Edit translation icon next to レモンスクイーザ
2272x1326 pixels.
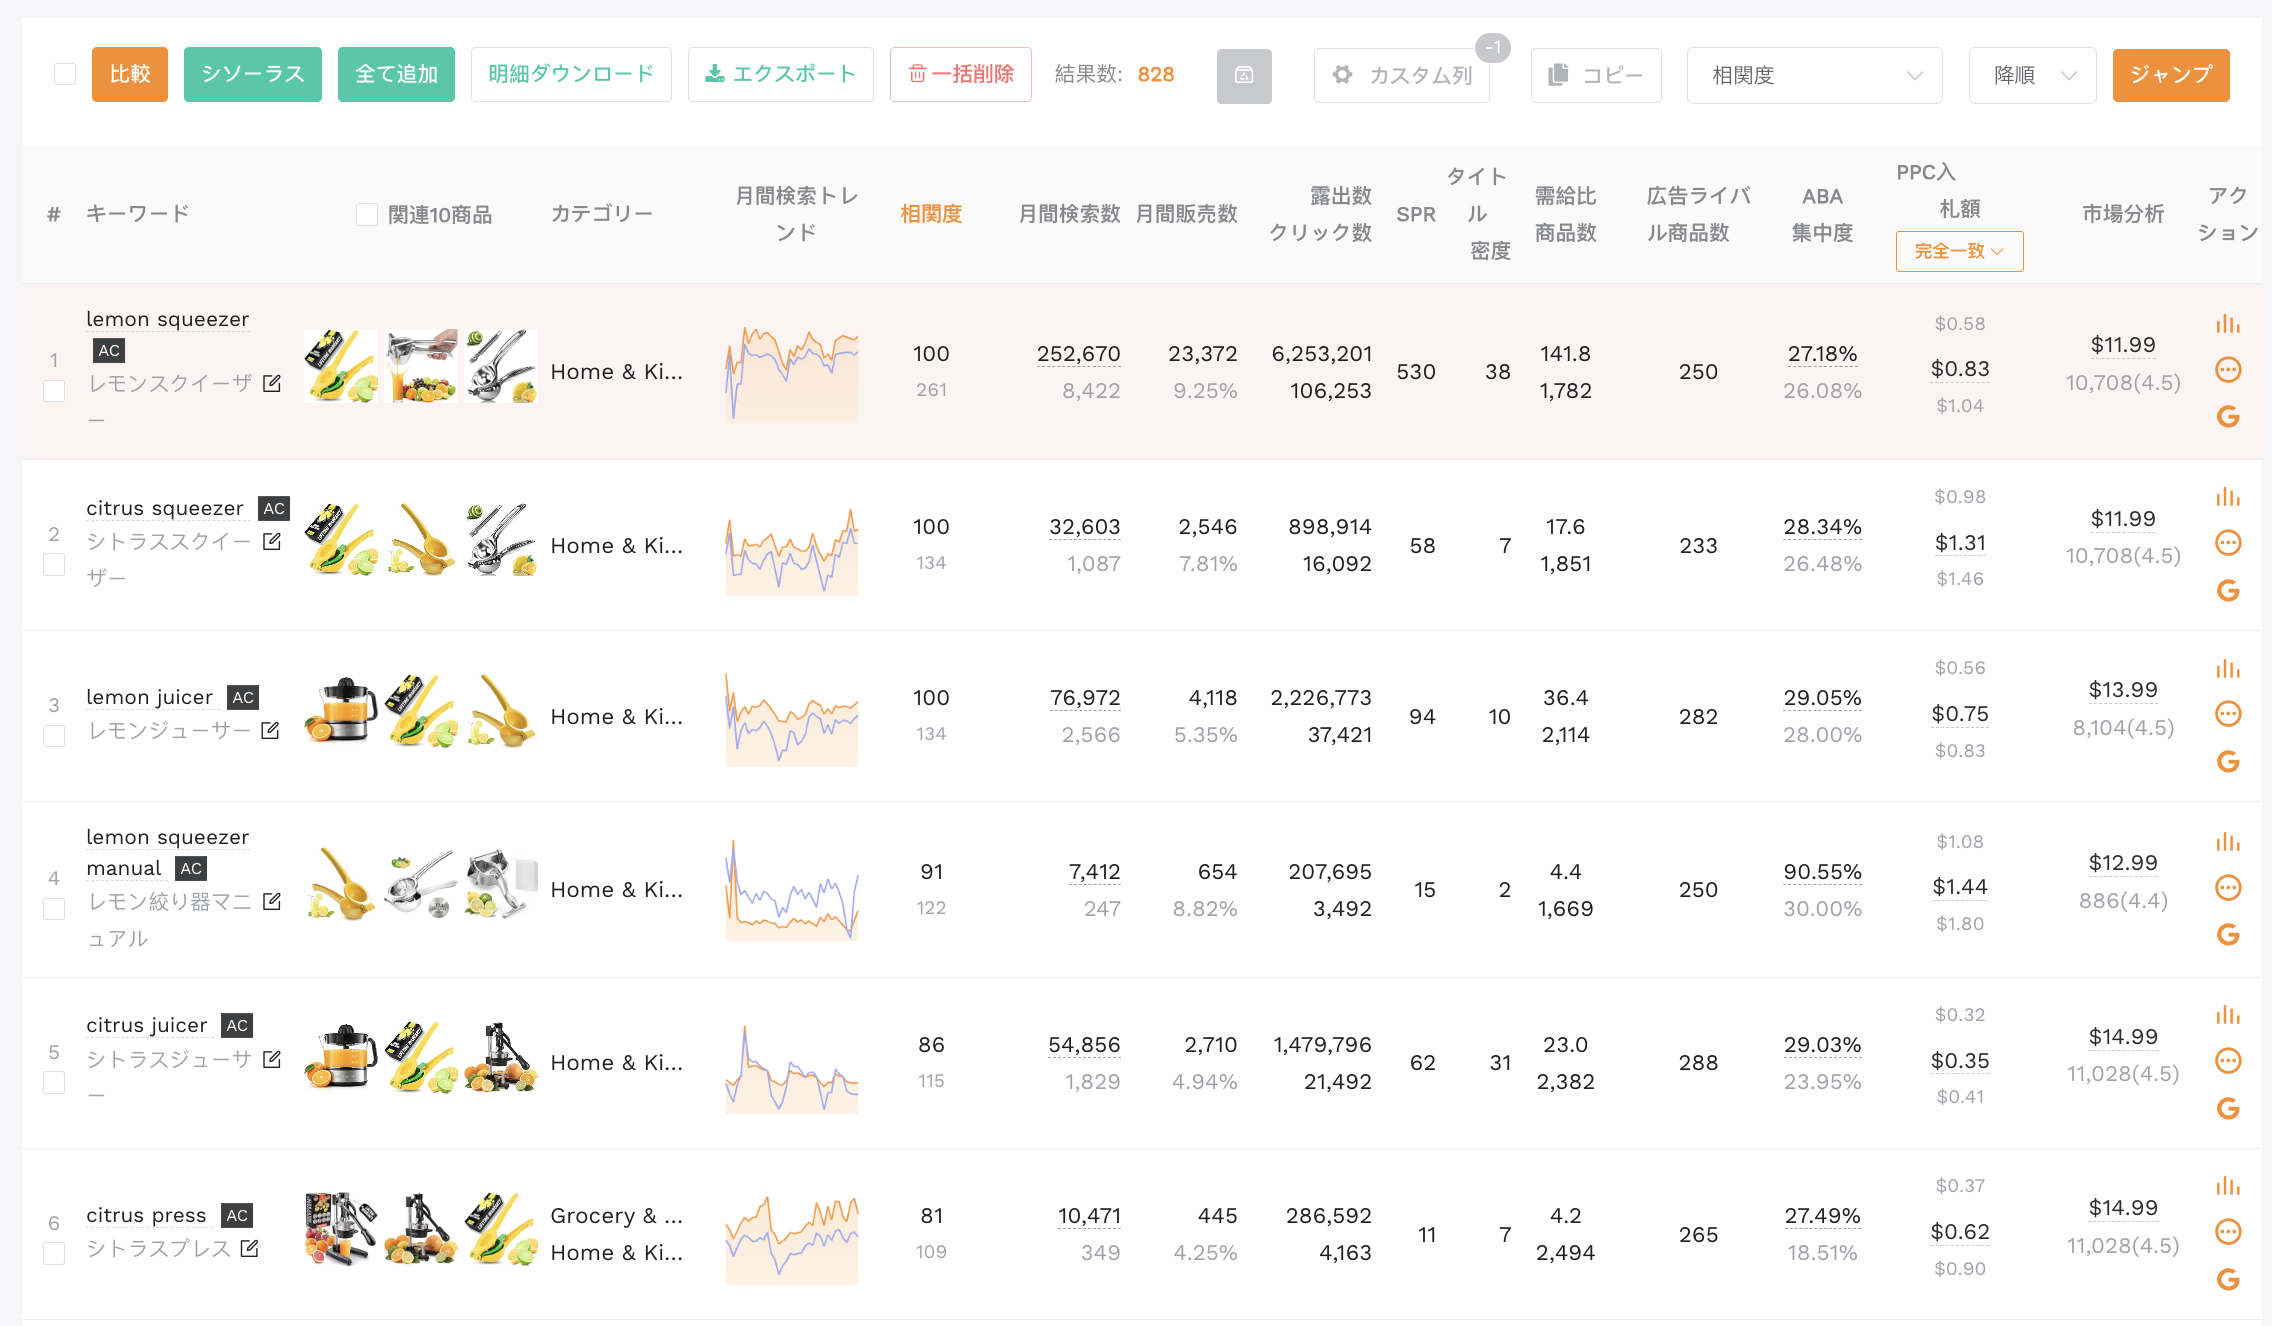click(x=272, y=383)
